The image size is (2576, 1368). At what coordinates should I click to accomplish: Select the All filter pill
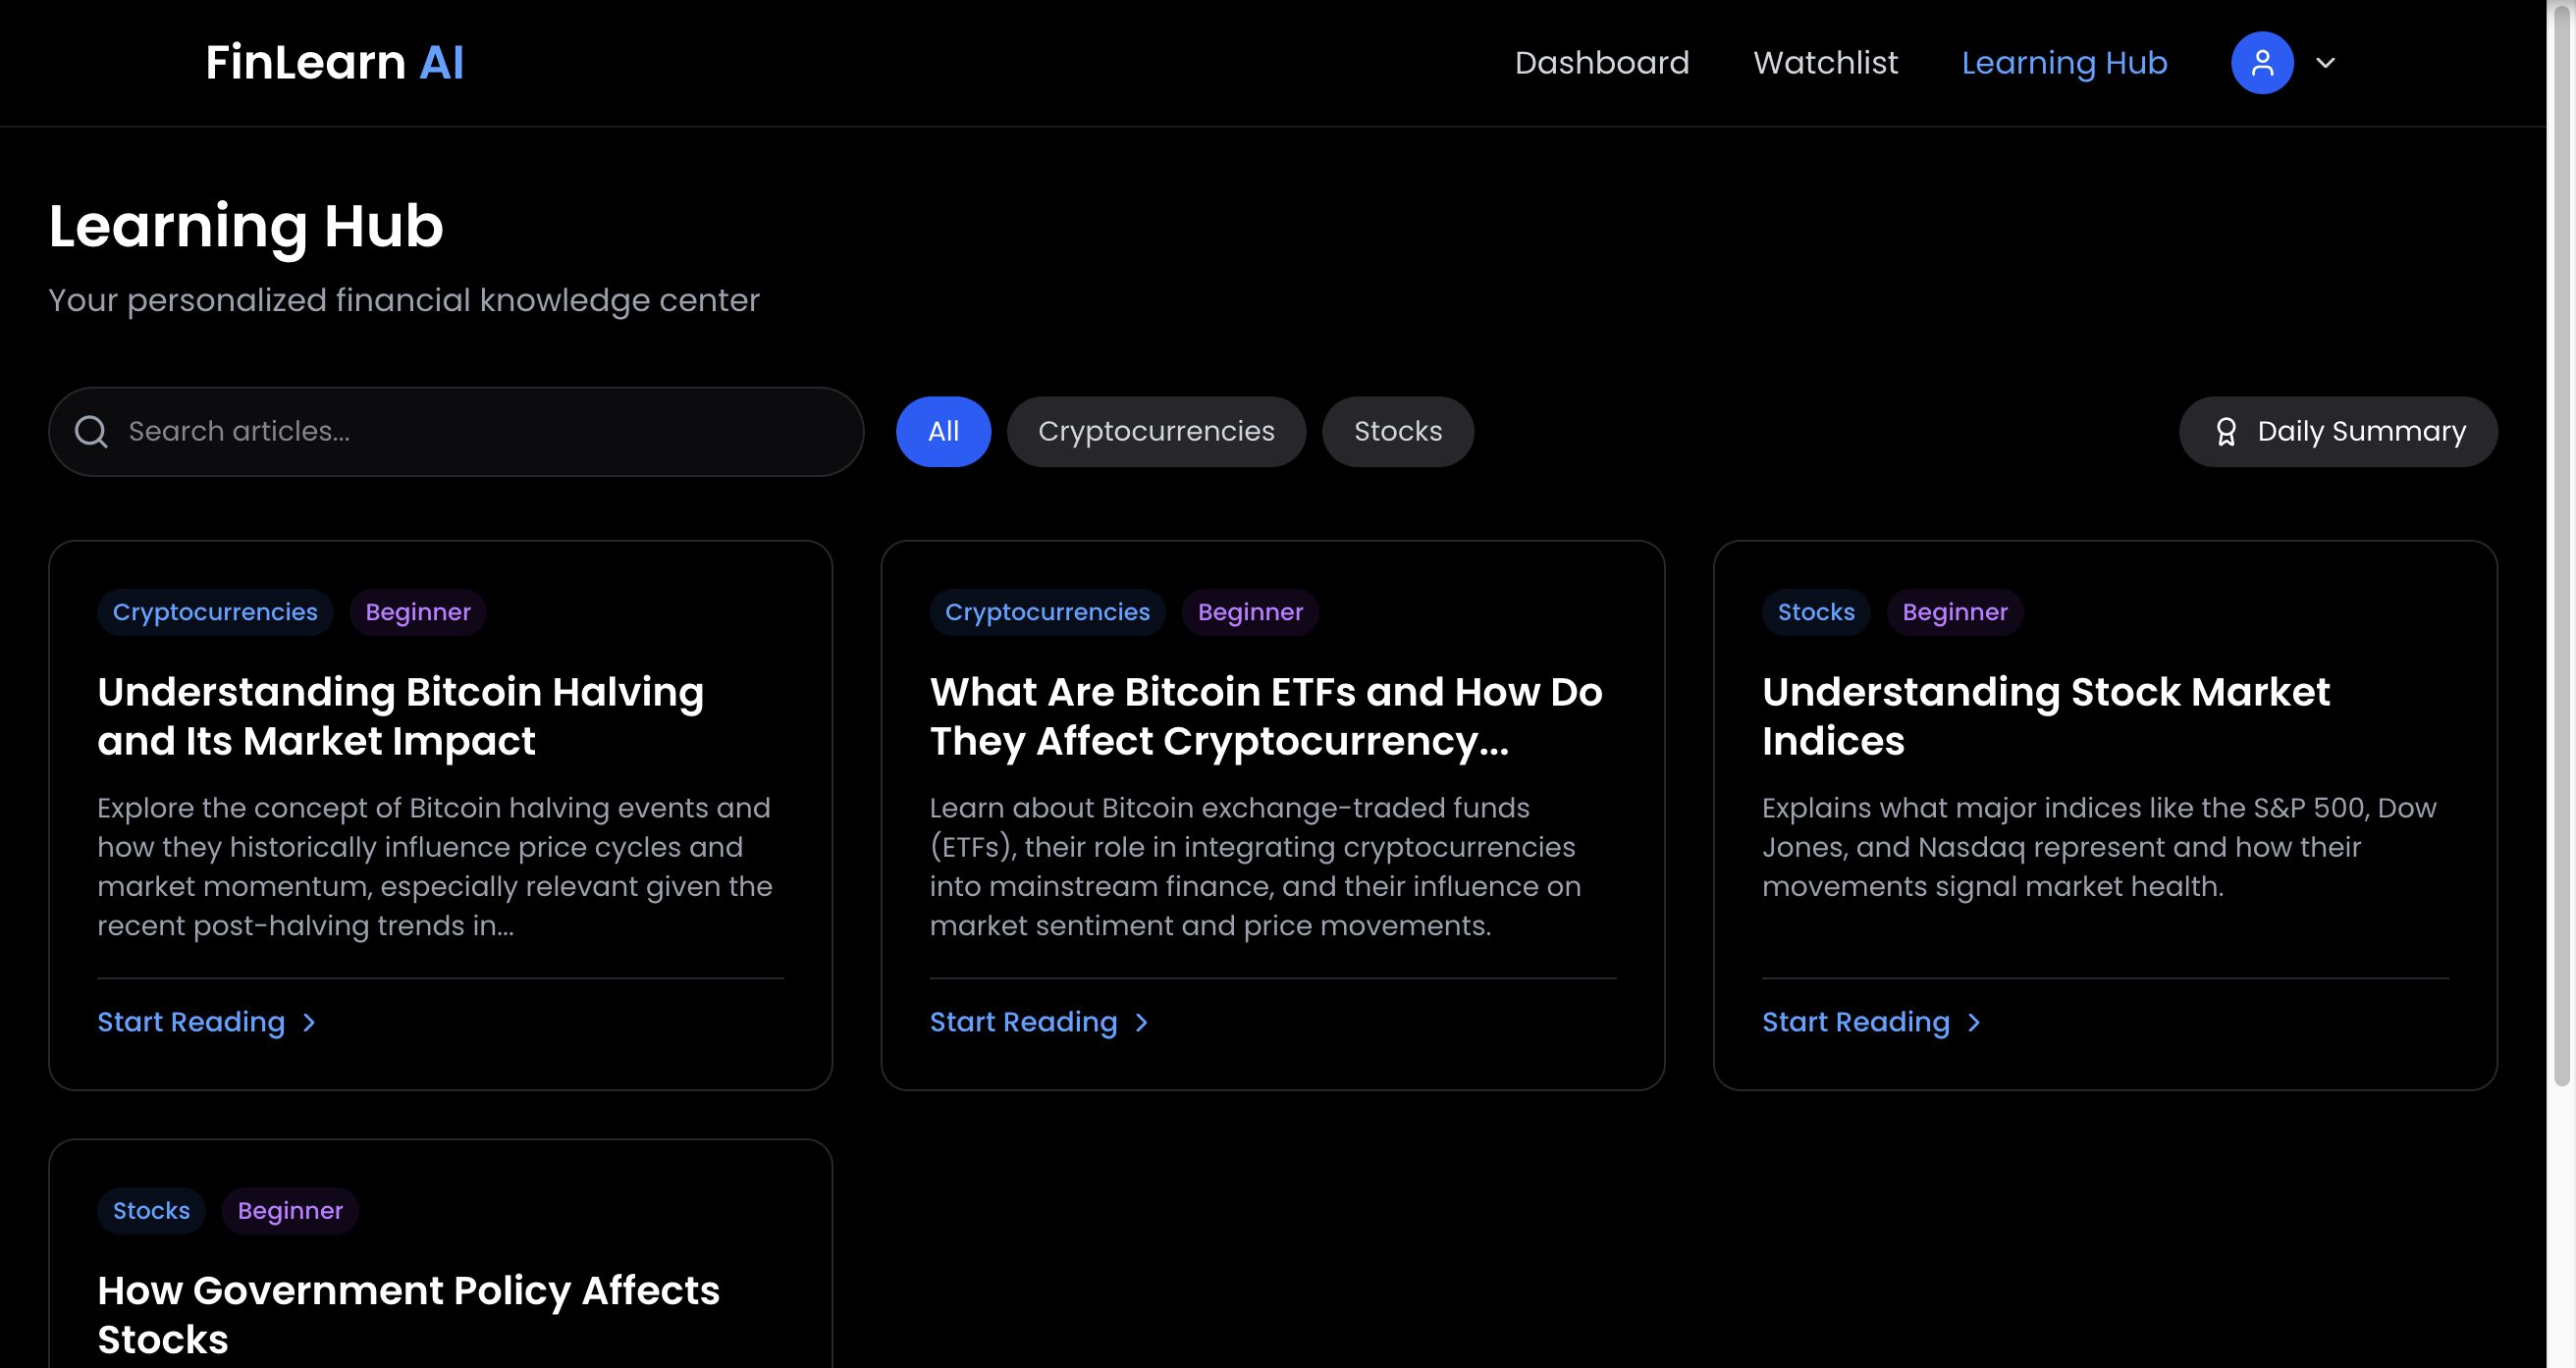(x=942, y=432)
